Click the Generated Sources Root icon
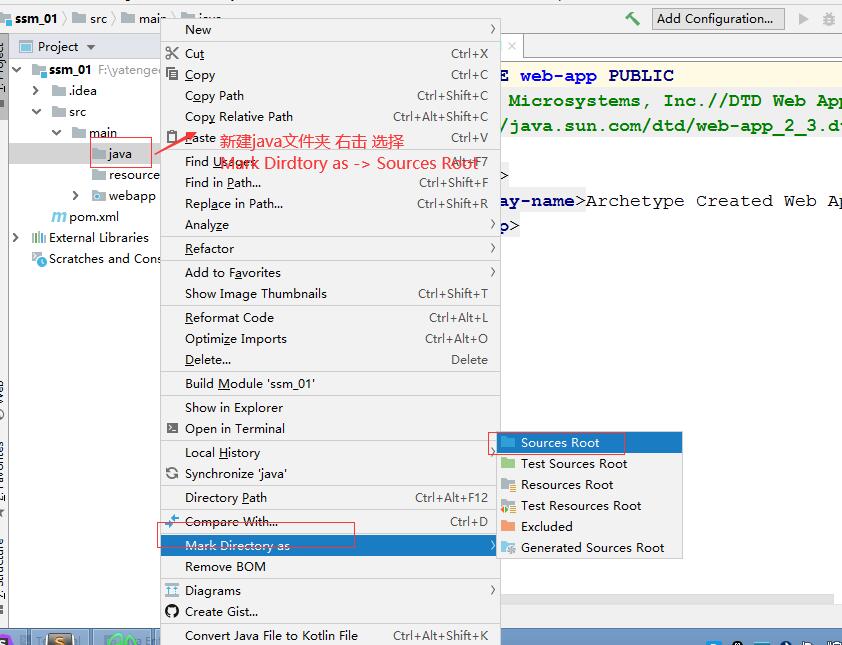The height and width of the screenshot is (645, 842). (509, 548)
